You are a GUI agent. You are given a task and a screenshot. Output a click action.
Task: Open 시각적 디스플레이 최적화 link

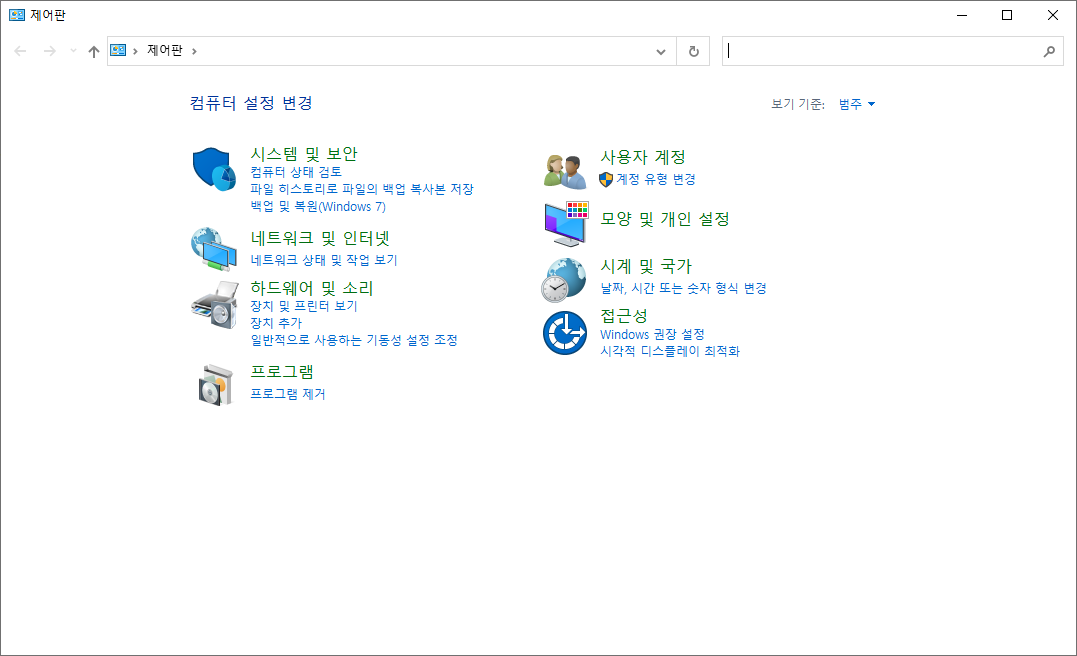(670, 351)
